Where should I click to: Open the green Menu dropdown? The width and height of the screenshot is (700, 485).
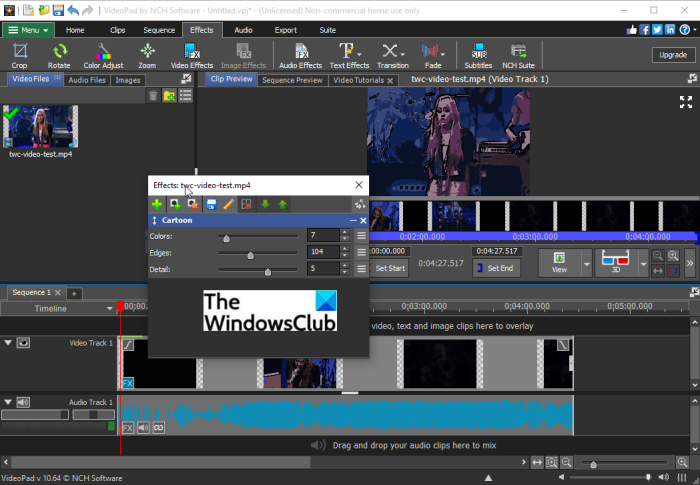tap(30, 30)
